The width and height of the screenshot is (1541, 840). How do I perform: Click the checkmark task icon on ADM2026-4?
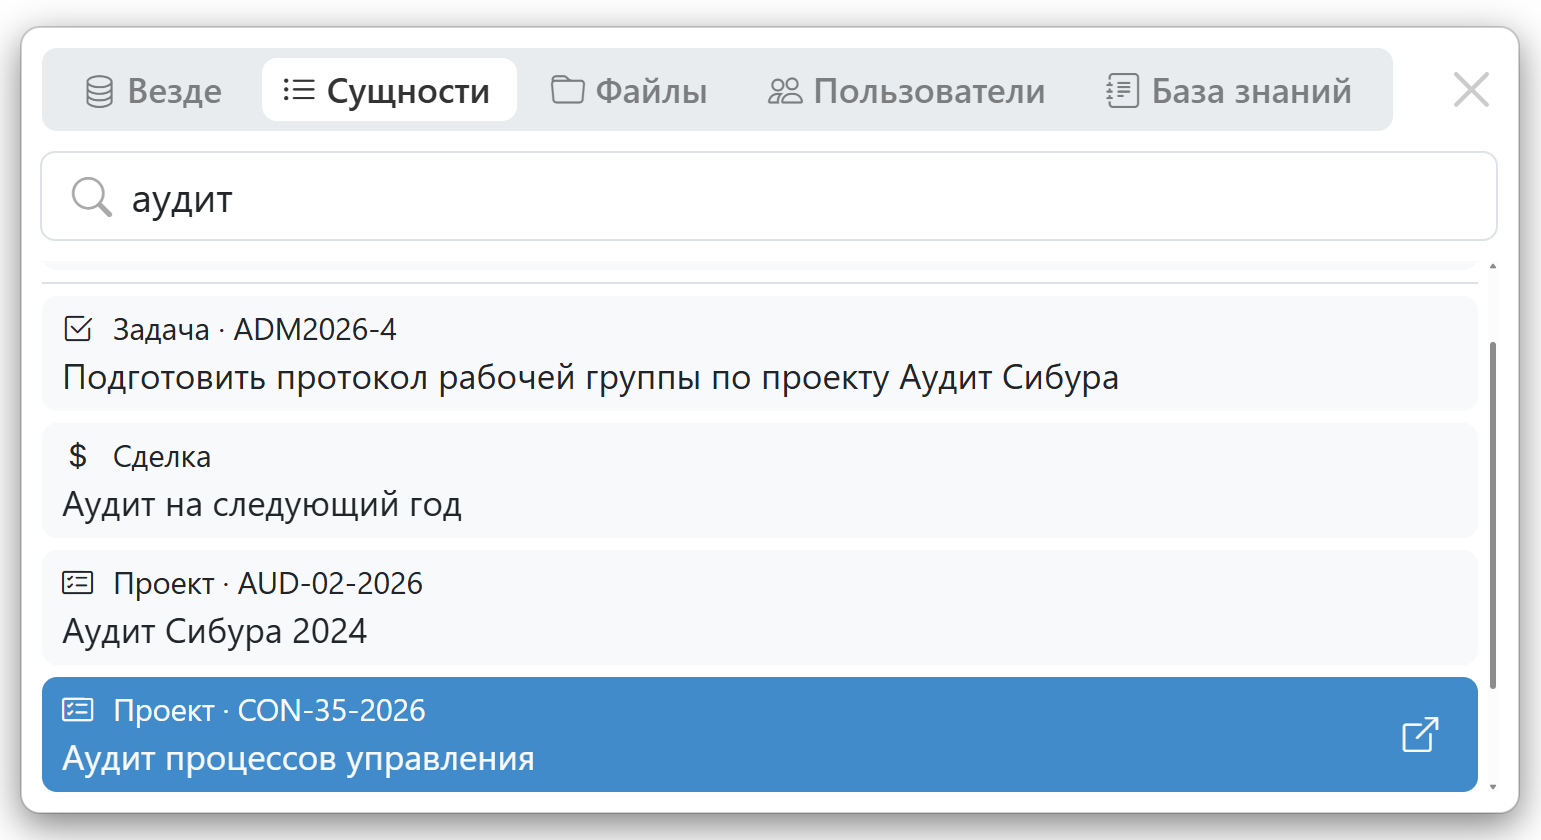pos(79,328)
